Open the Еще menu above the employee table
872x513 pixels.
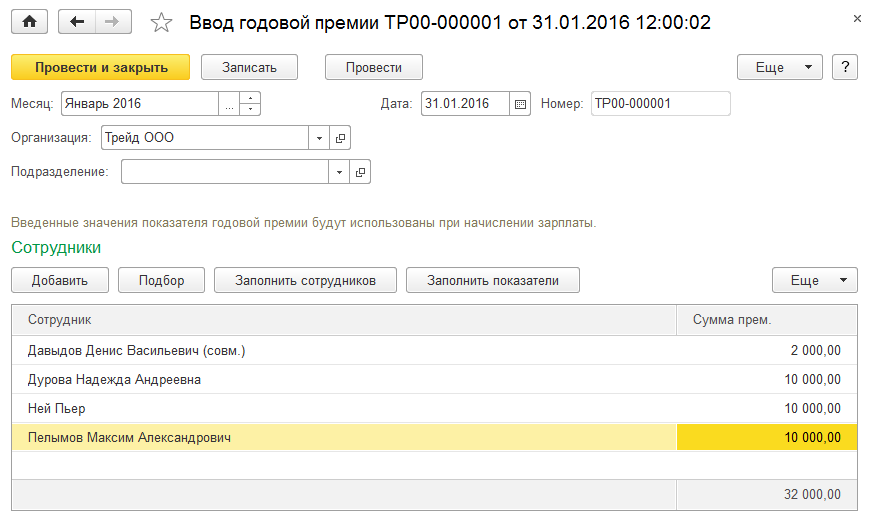pyautogui.click(x=814, y=280)
